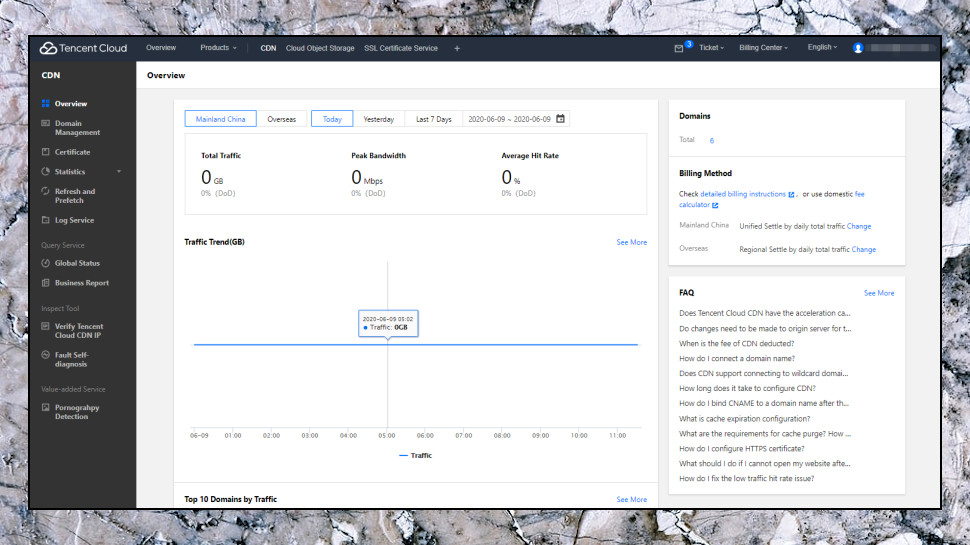Click the 08:00 label on chart axis
Screen dimensions: 970x545
pos(502,436)
